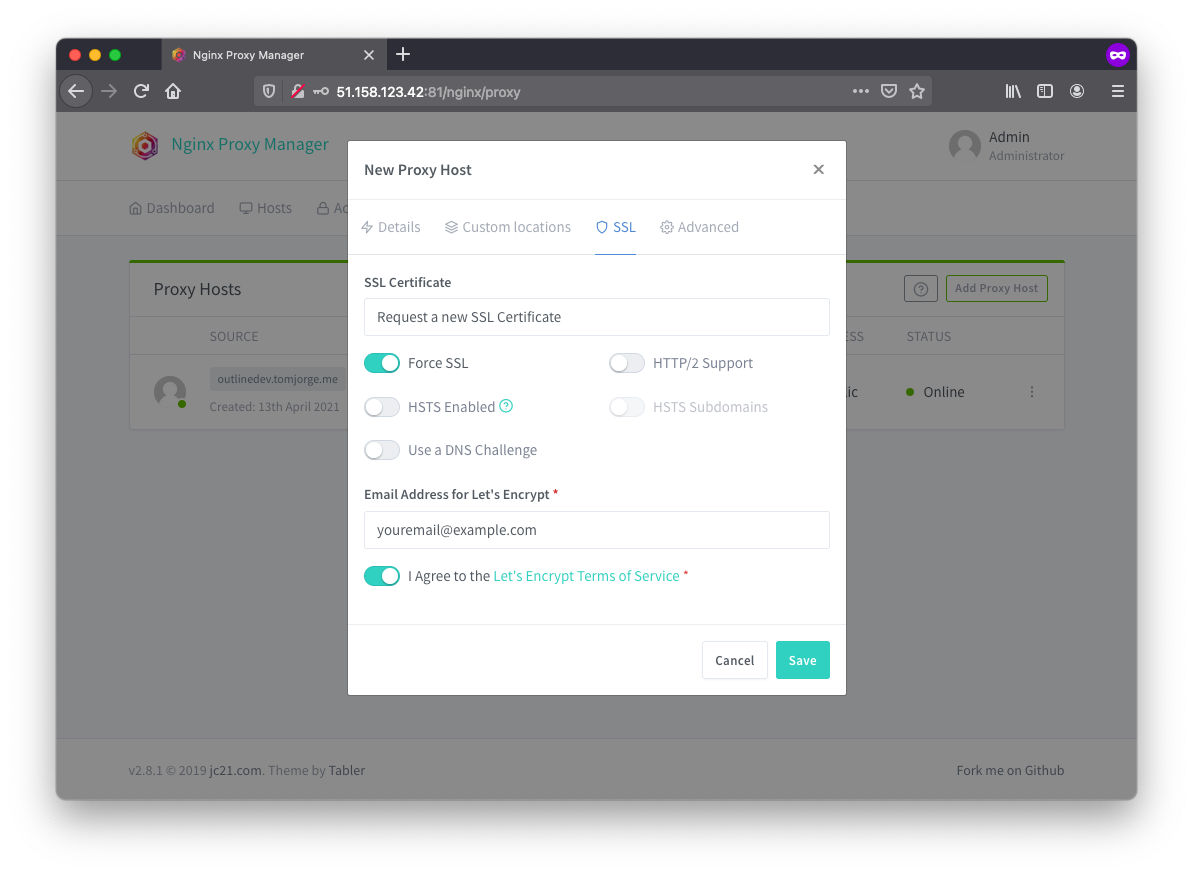Click the Add Proxy Host button
Image resolution: width=1193 pixels, height=874 pixels.
[997, 289]
